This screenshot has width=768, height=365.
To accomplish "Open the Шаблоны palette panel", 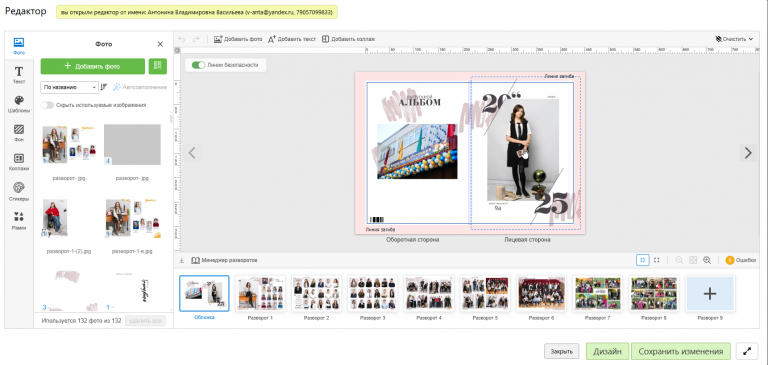I will coord(19,104).
